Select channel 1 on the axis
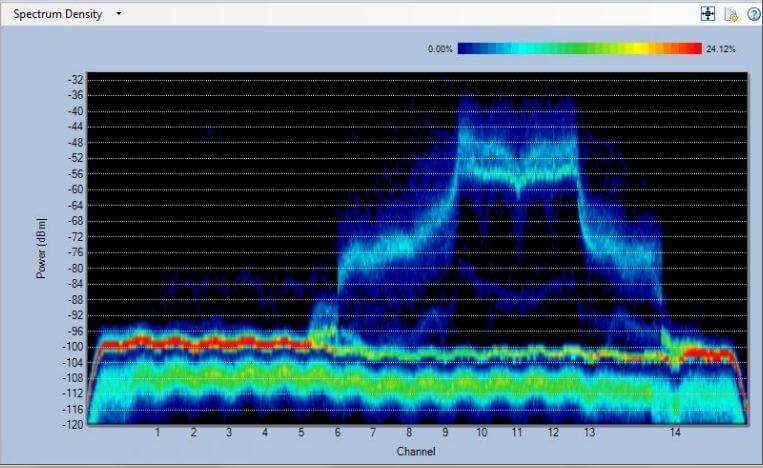Screen dimensions: 763x468 [158, 433]
